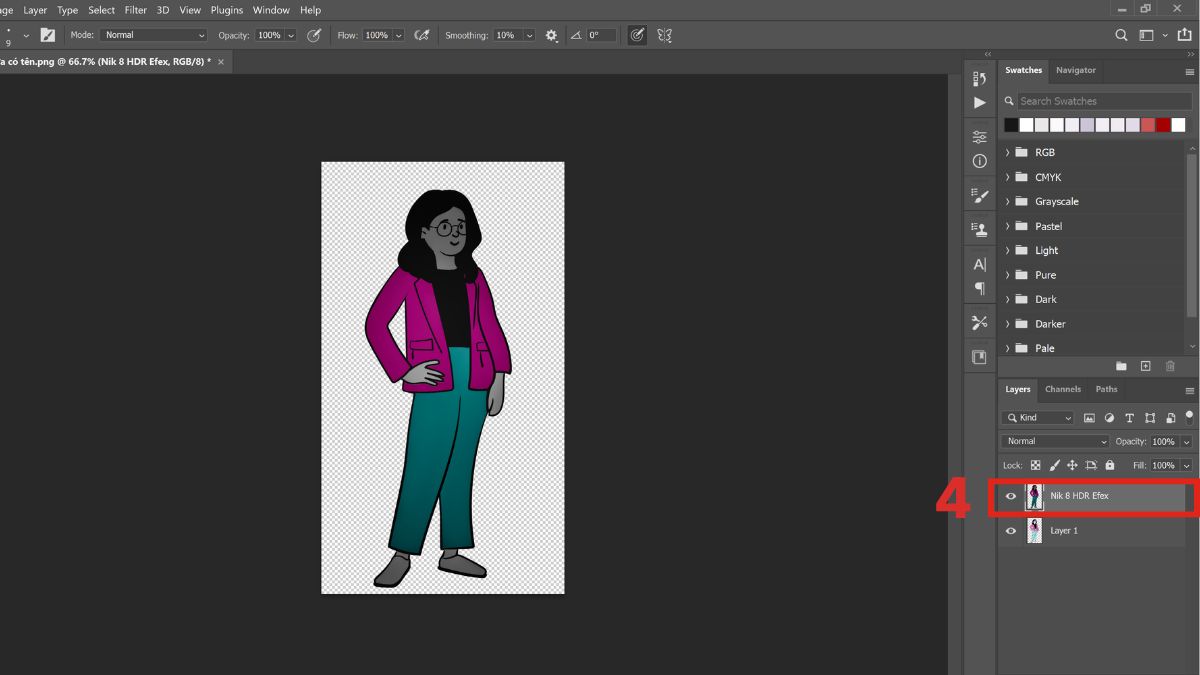Screen dimensions: 1200x675
Task: Expand the CMYK swatch group
Action: coord(1007,177)
